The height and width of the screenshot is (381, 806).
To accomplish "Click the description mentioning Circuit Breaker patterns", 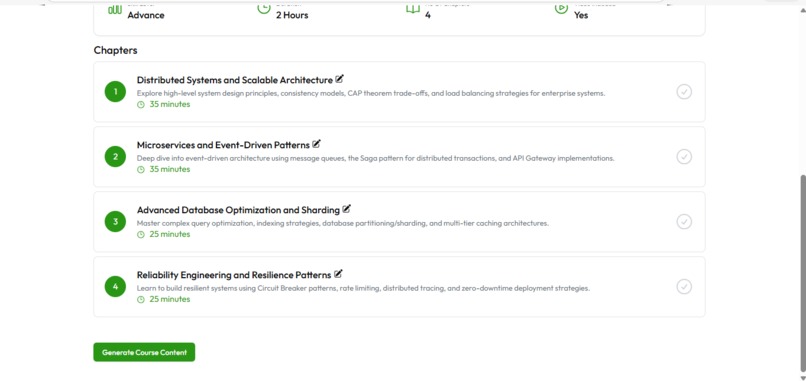I will tap(363, 288).
